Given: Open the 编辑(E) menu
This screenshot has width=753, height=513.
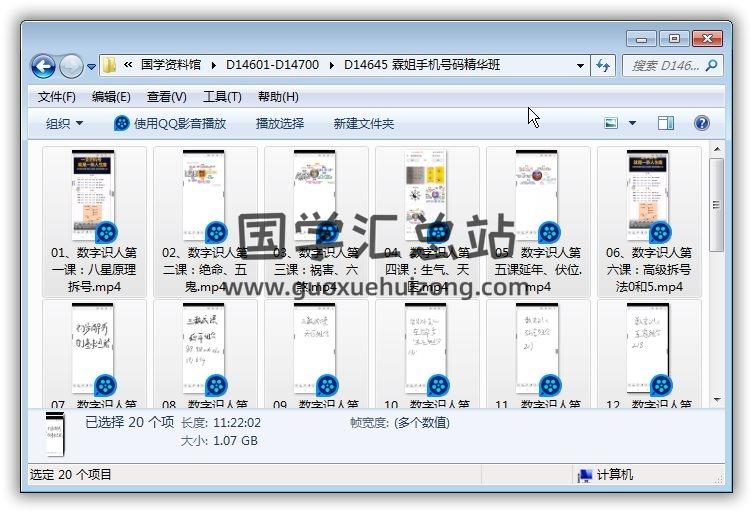Looking at the screenshot, I should pos(111,97).
